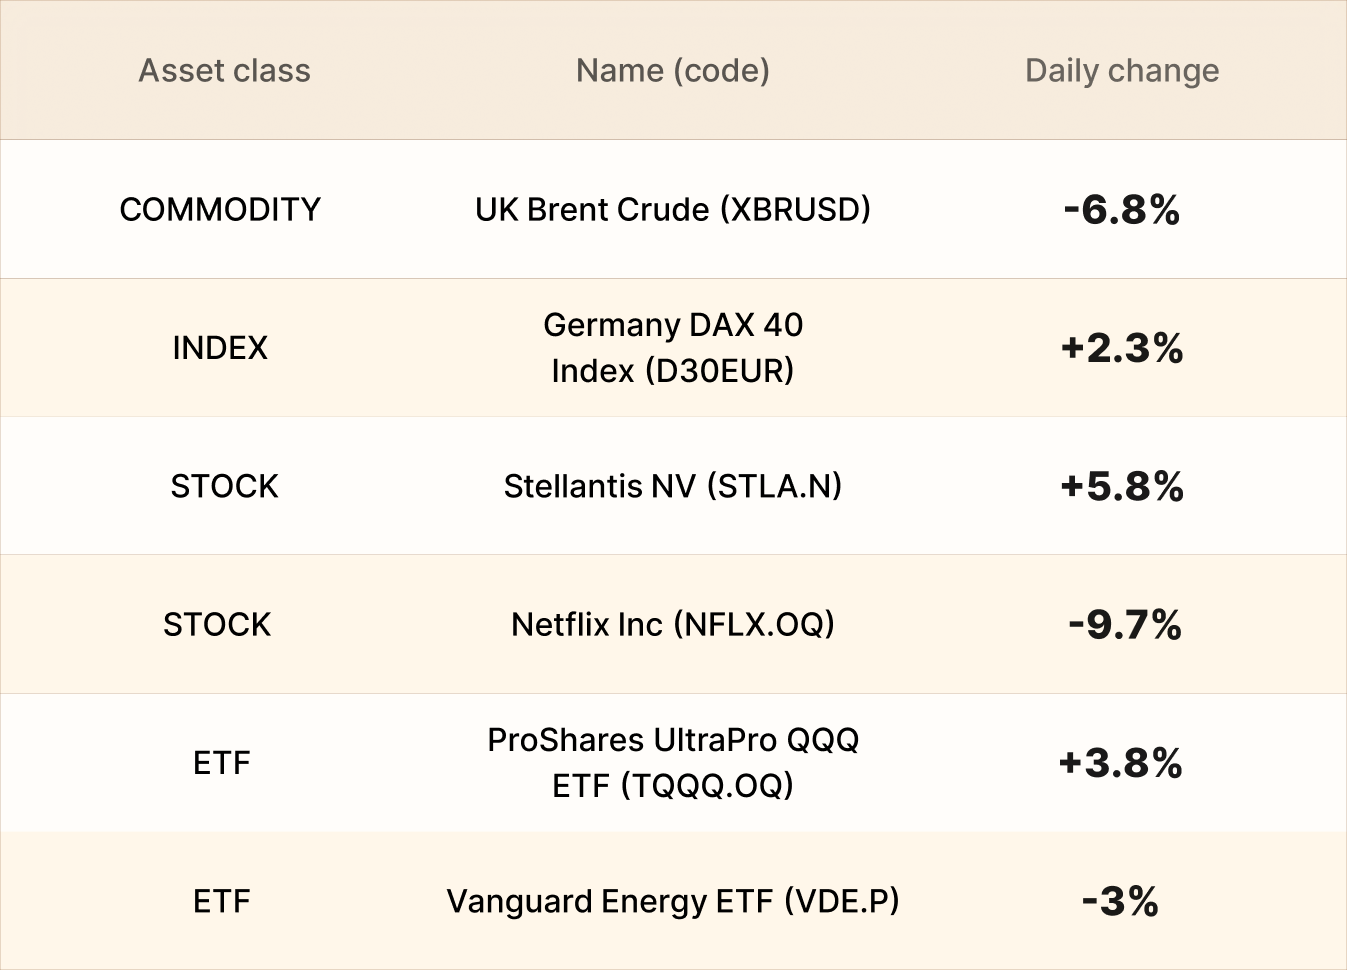Viewport: 1347px width, 970px height.
Task: Open Vanguard Energy ETF (VDE.P) entry
Action: (673, 902)
